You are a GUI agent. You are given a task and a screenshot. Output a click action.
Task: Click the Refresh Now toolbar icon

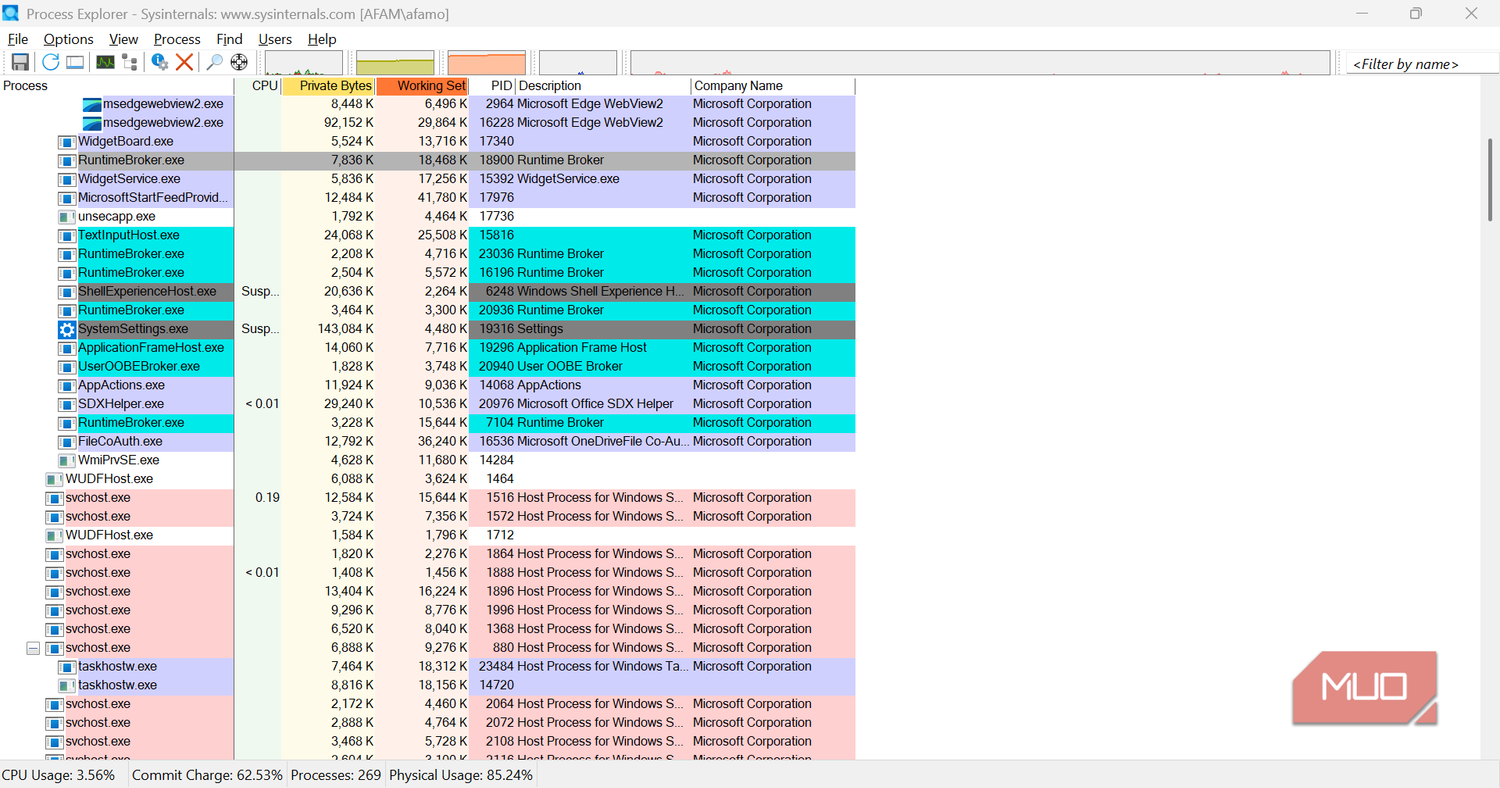coord(50,62)
